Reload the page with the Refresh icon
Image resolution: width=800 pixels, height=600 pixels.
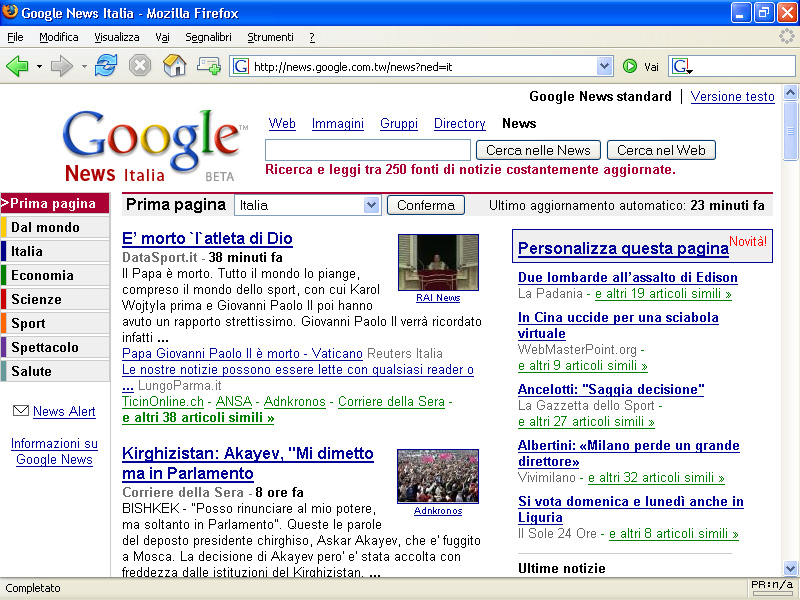pyautogui.click(x=106, y=66)
